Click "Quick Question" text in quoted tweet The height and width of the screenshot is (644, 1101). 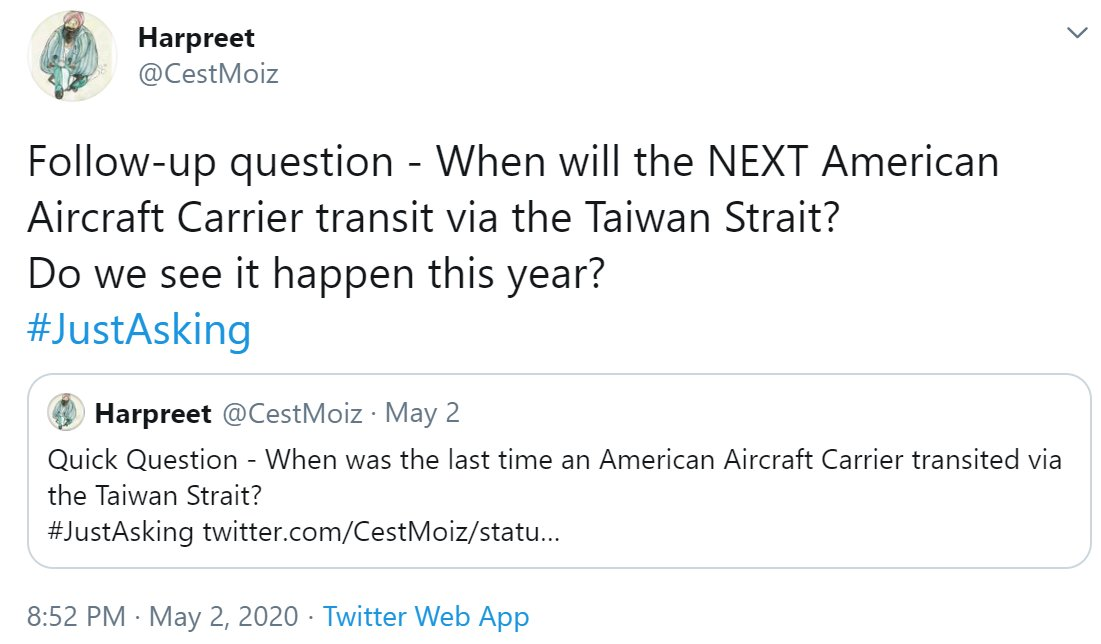(x=142, y=461)
